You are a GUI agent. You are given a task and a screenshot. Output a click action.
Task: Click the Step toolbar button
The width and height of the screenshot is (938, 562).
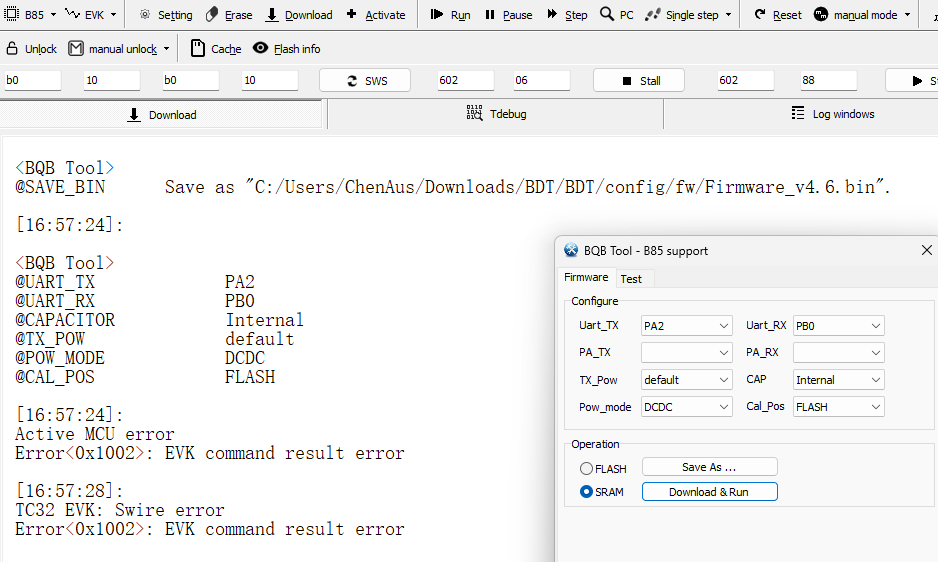point(567,14)
